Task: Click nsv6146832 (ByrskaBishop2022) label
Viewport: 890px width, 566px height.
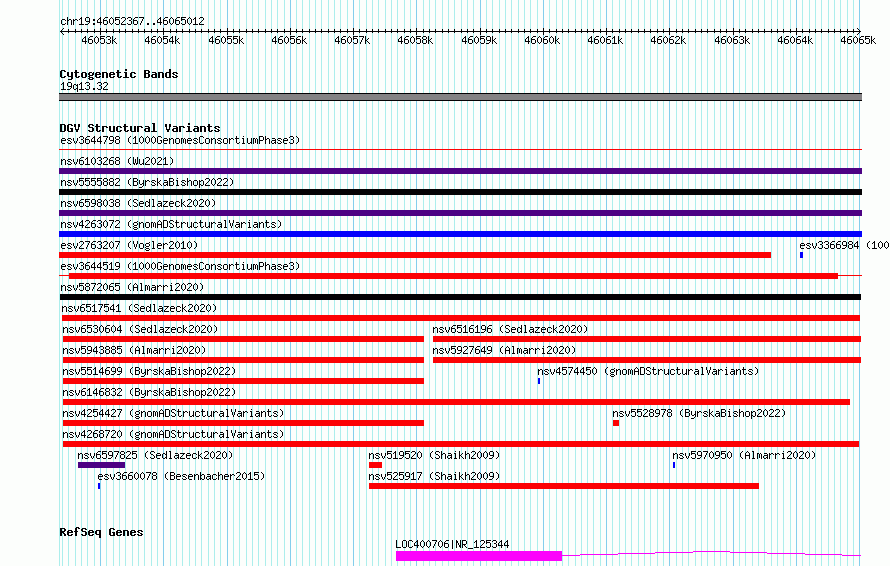Action: pyautogui.click(x=149, y=392)
